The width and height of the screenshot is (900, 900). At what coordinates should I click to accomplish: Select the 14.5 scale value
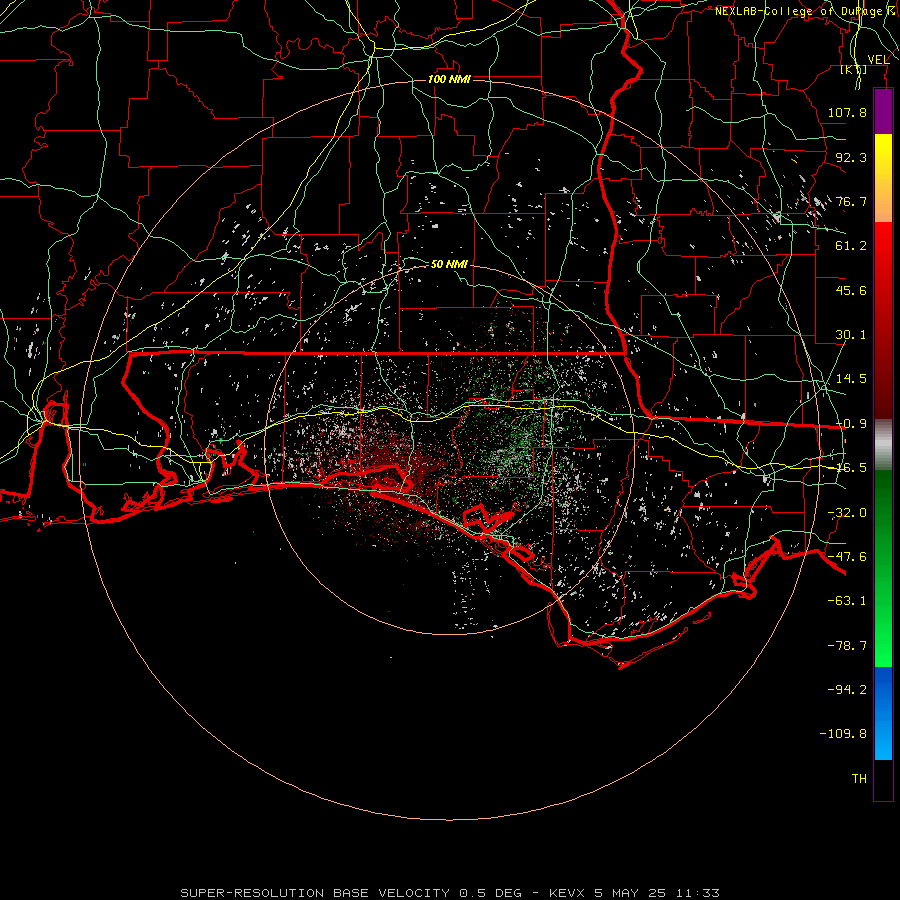[x=851, y=379]
